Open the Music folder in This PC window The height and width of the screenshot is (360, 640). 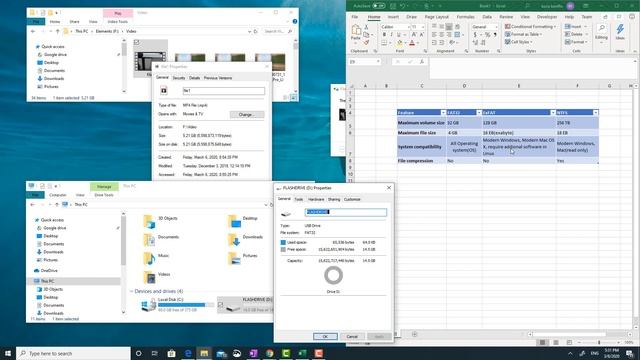156,257
